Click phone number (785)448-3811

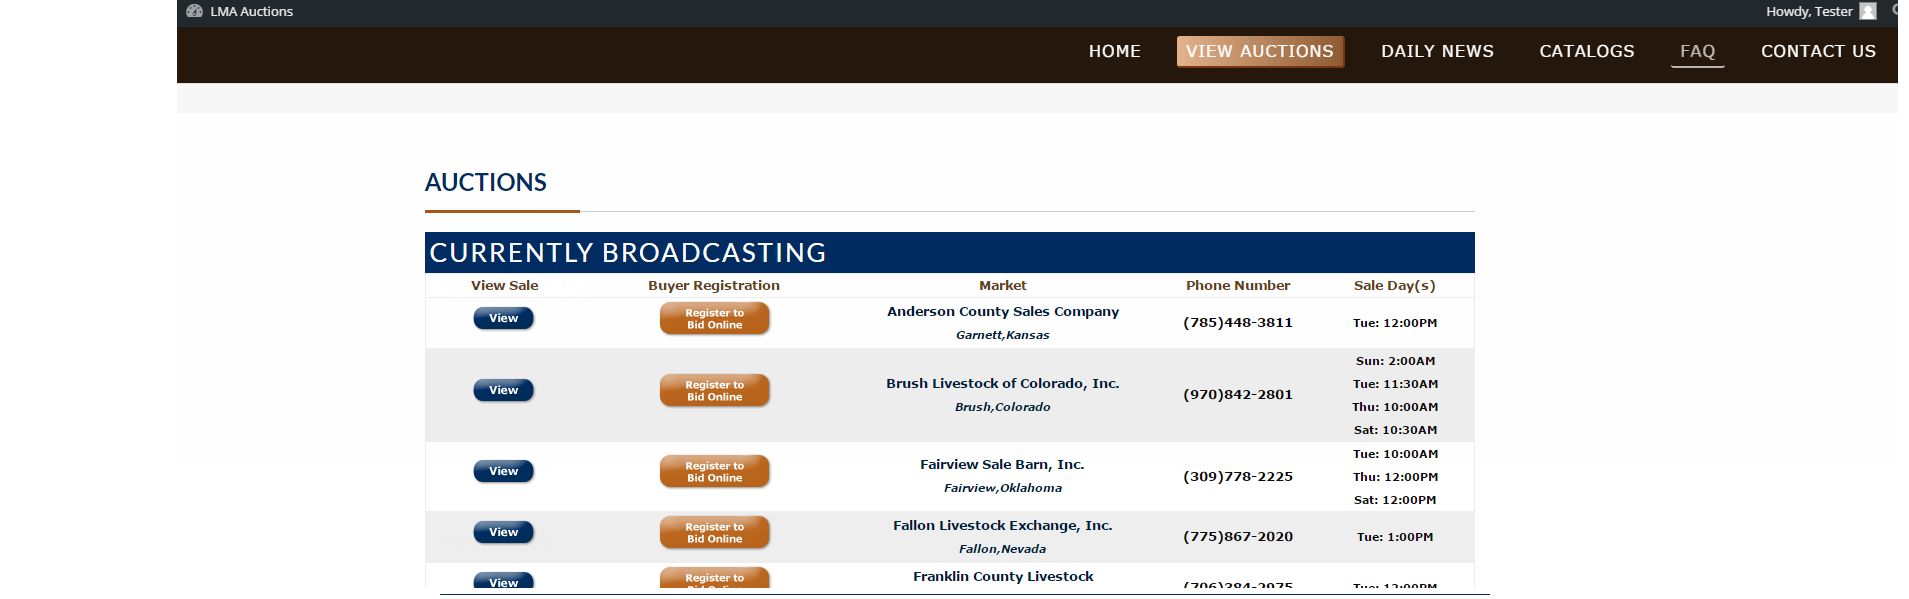pyautogui.click(x=1238, y=323)
